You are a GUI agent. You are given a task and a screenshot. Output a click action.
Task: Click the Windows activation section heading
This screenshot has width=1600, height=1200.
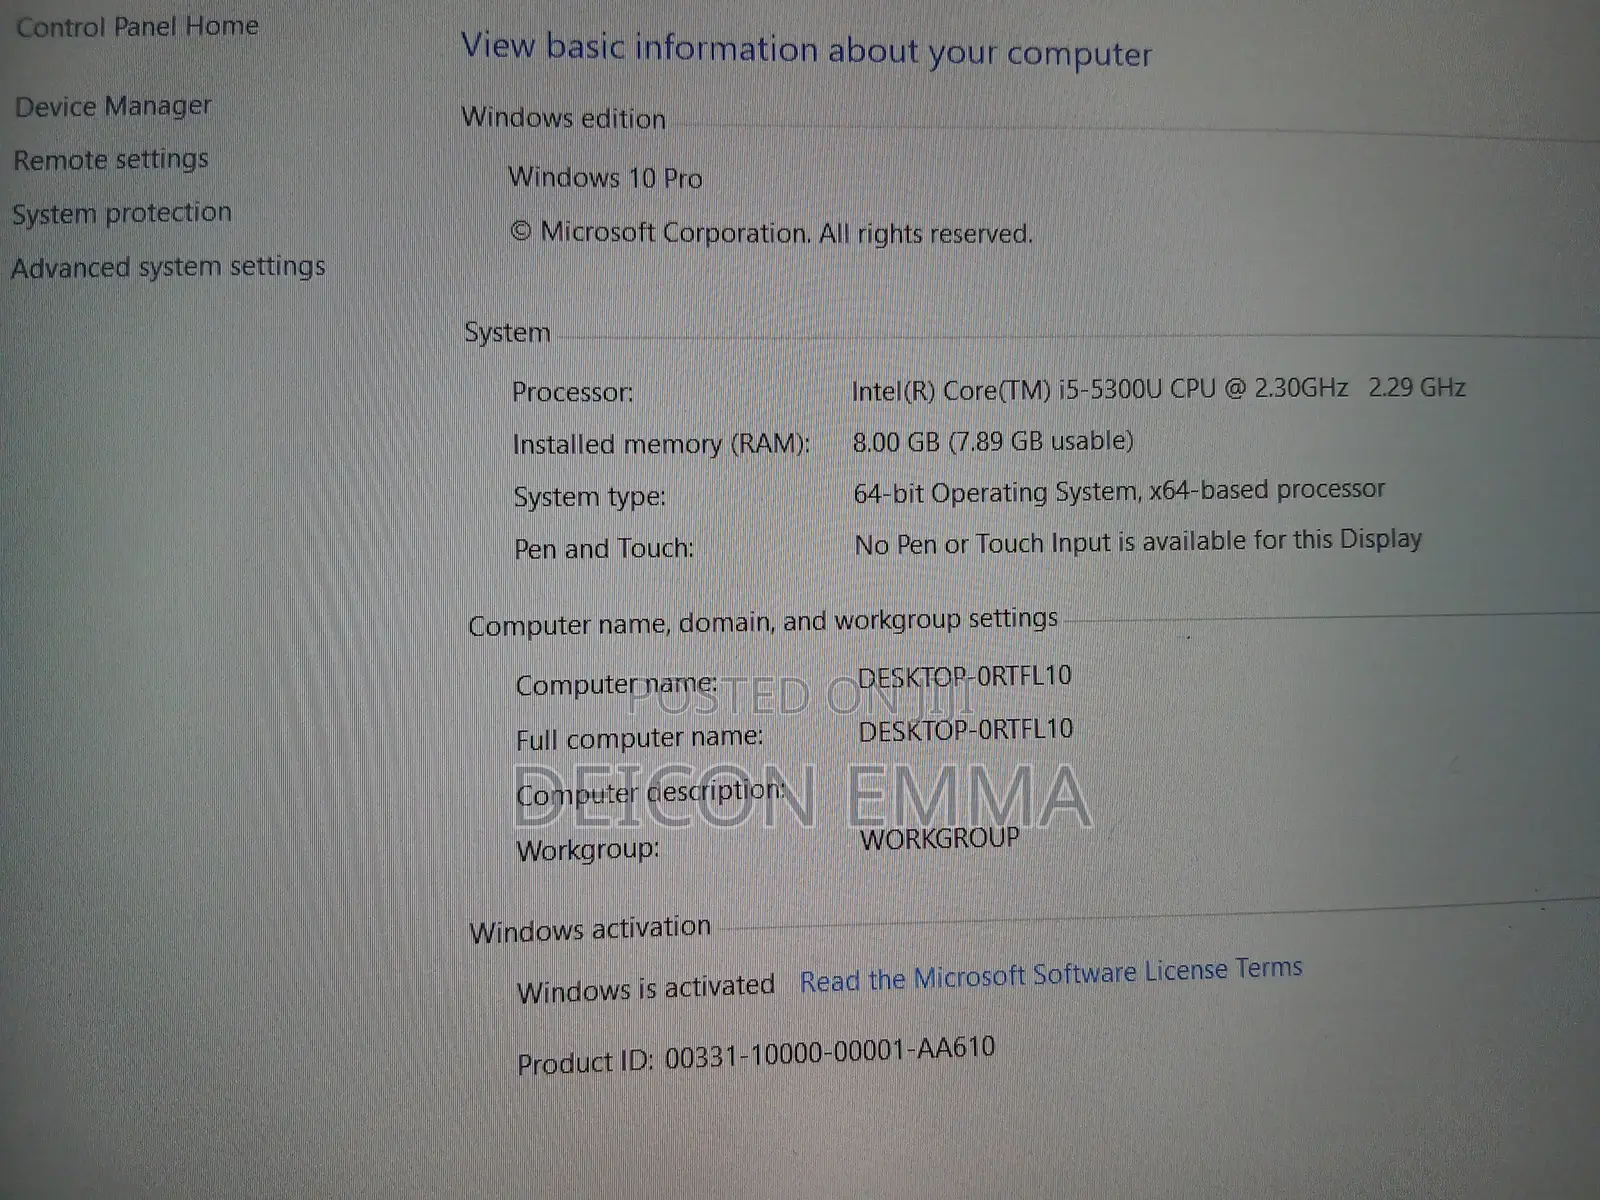point(590,929)
